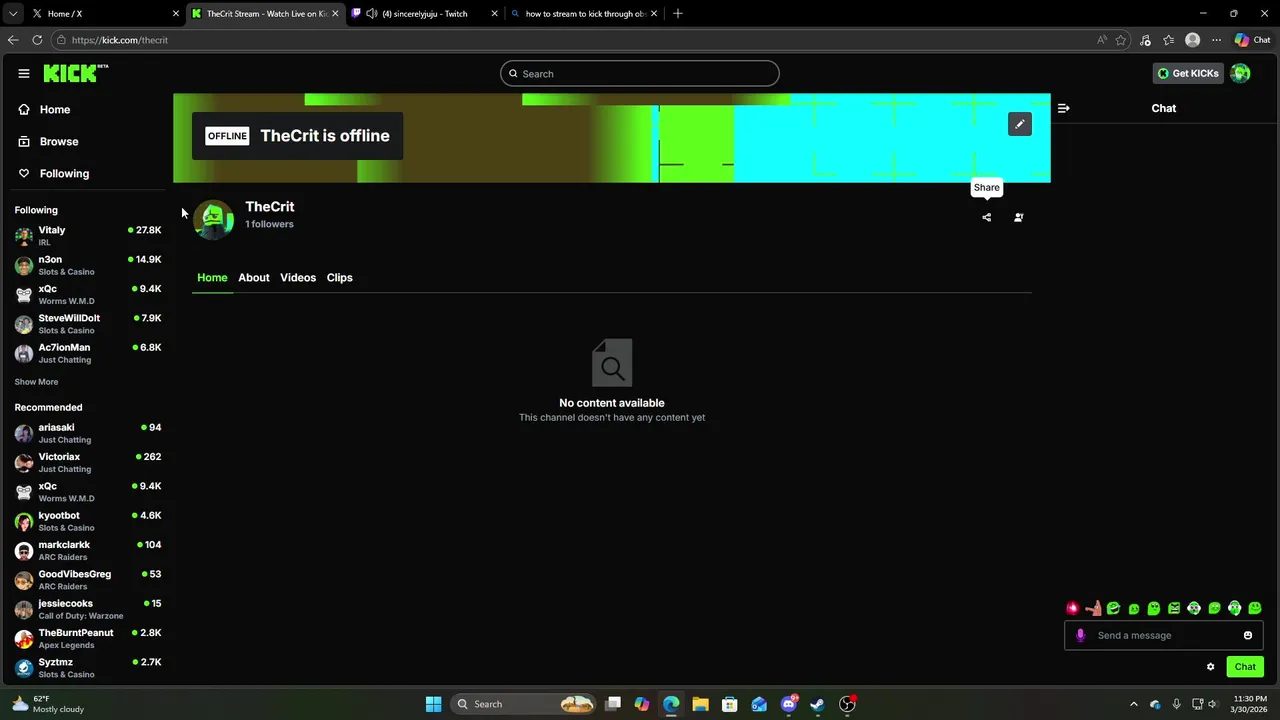Open File Explorer from taskbar

700,704
